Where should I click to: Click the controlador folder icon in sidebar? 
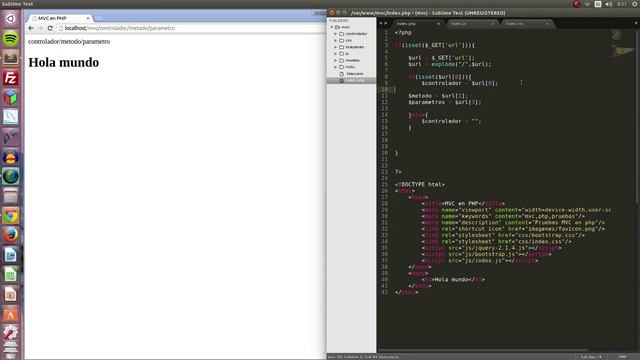(342, 34)
